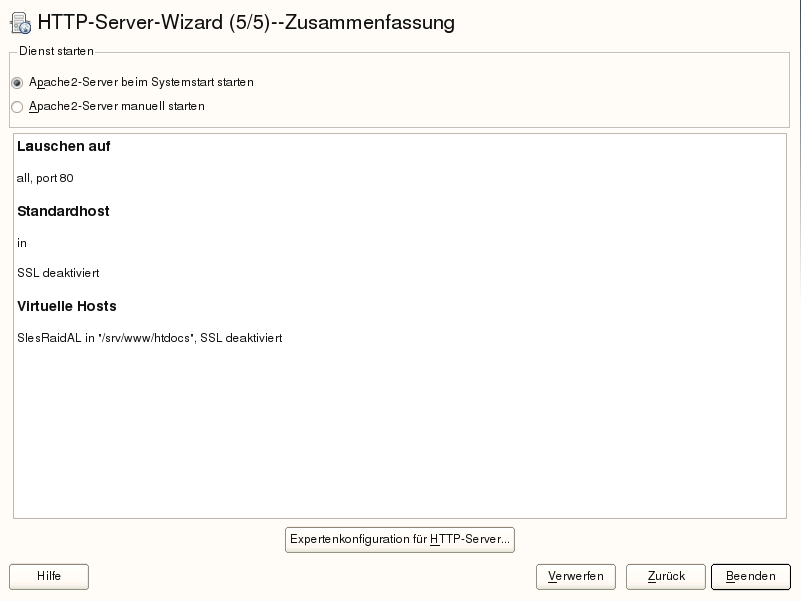Click the 'Standardhost' heading
Viewport: 801px width, 601px height.
pos(63,211)
